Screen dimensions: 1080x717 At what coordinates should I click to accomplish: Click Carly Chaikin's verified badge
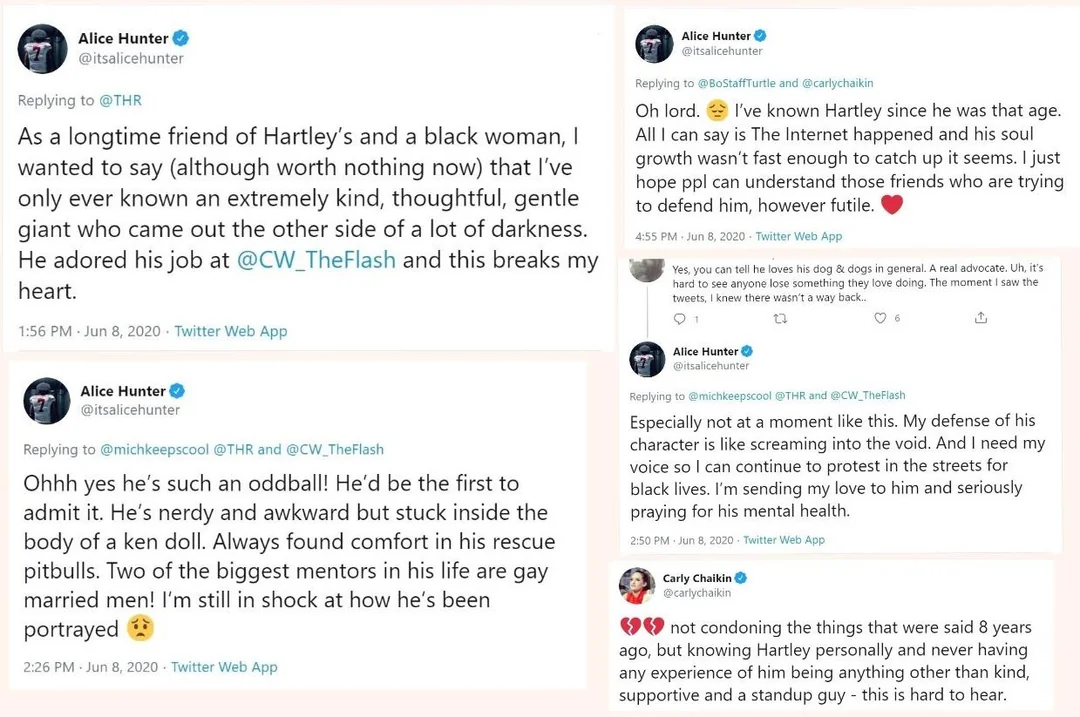(x=741, y=577)
